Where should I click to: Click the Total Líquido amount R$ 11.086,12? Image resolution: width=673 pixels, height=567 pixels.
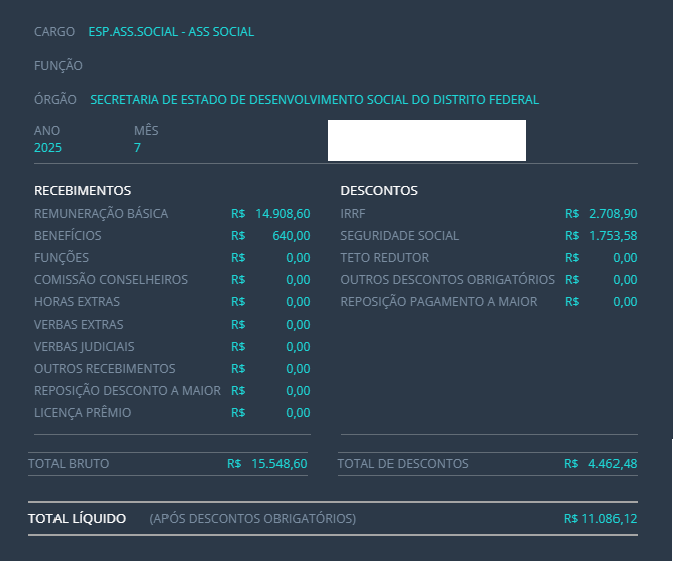pyautogui.click(x=601, y=519)
